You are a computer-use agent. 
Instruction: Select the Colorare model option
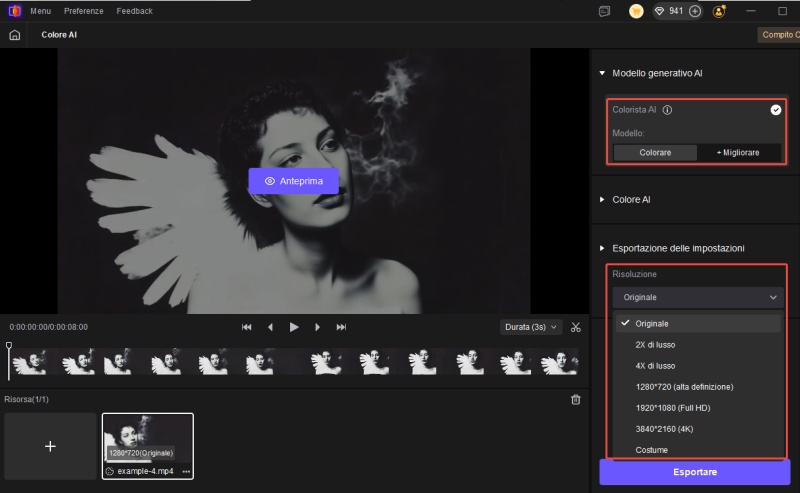pos(655,153)
